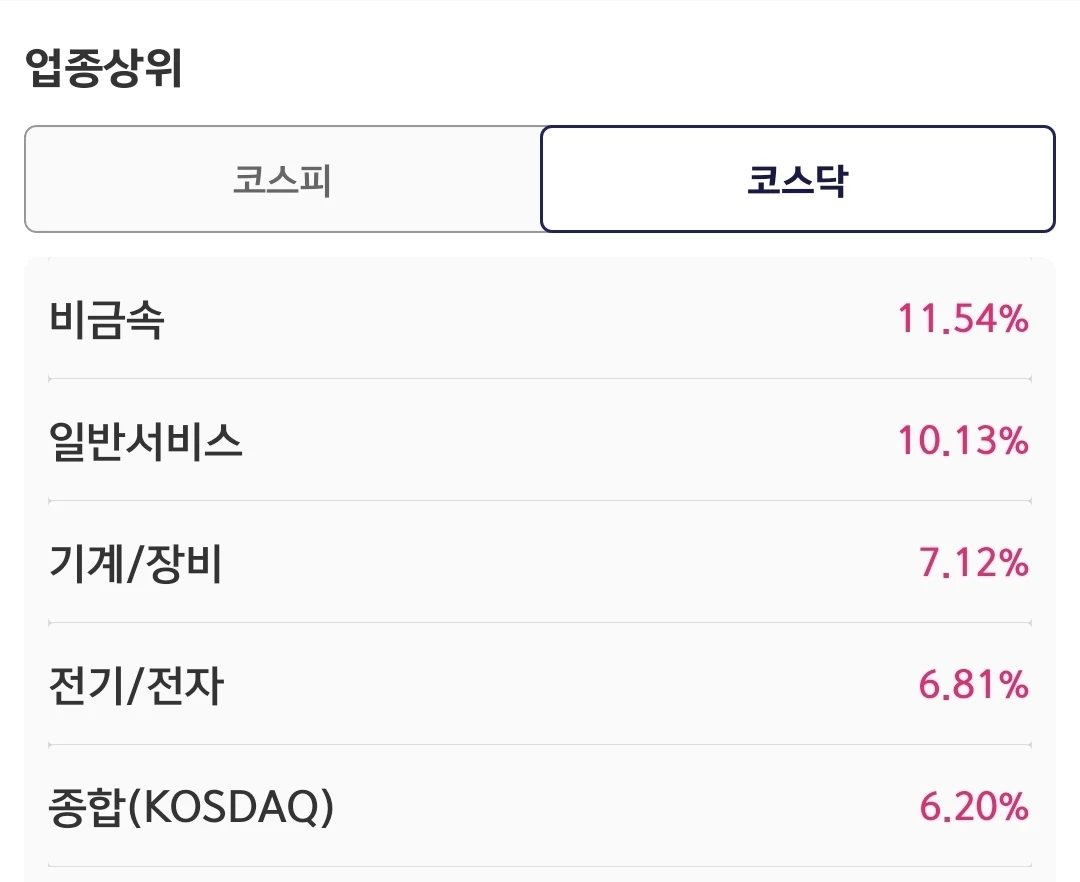The height and width of the screenshot is (882, 1080).
Task: Click divider line between 비금속 and 일반서비스
Action: tap(540, 379)
